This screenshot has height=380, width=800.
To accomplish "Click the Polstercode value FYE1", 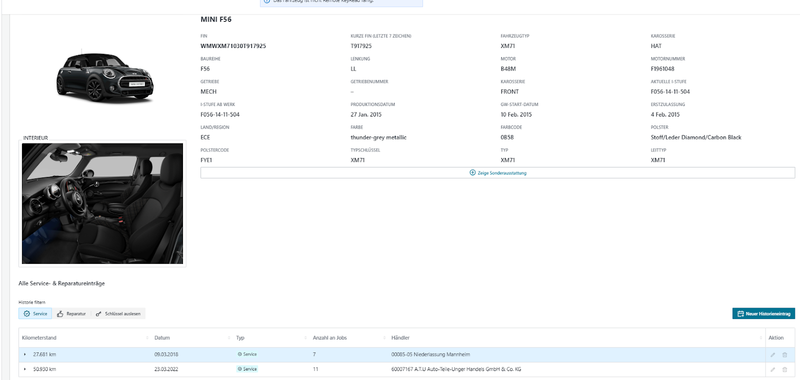I will click(208, 160).
